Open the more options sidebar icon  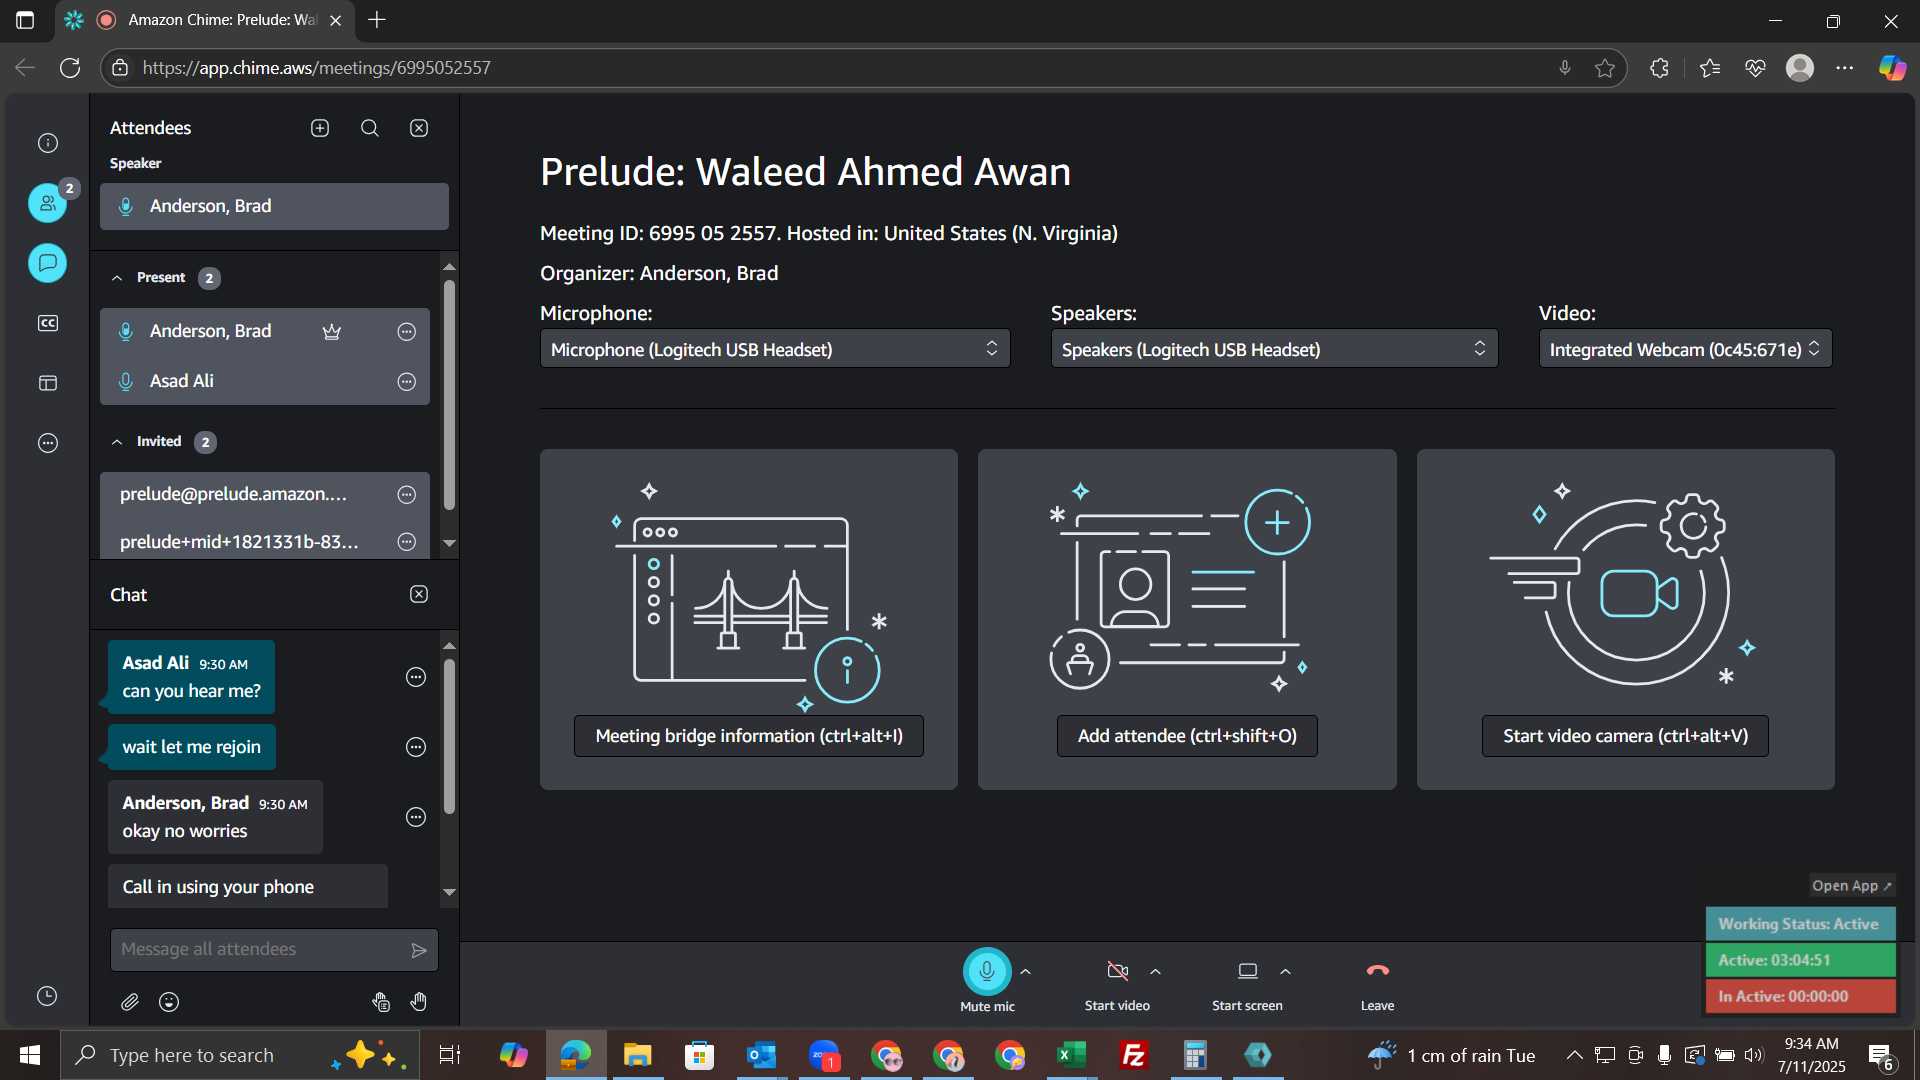48,443
